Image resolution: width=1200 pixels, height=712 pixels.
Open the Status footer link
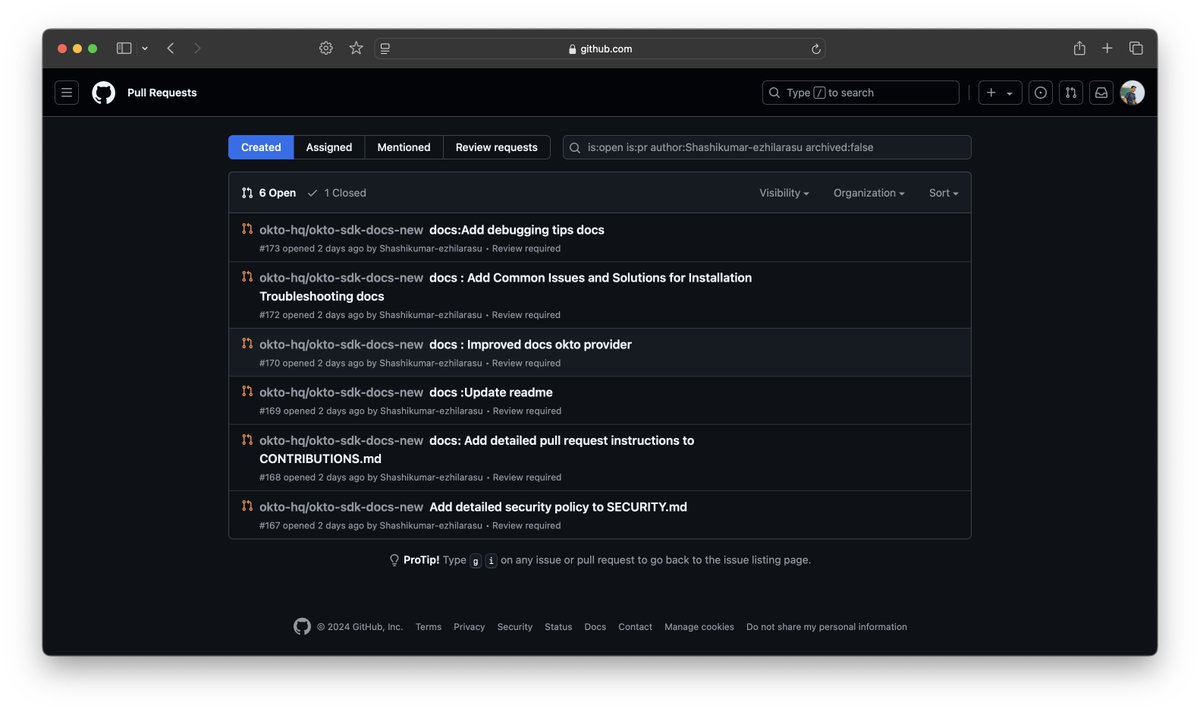point(558,627)
